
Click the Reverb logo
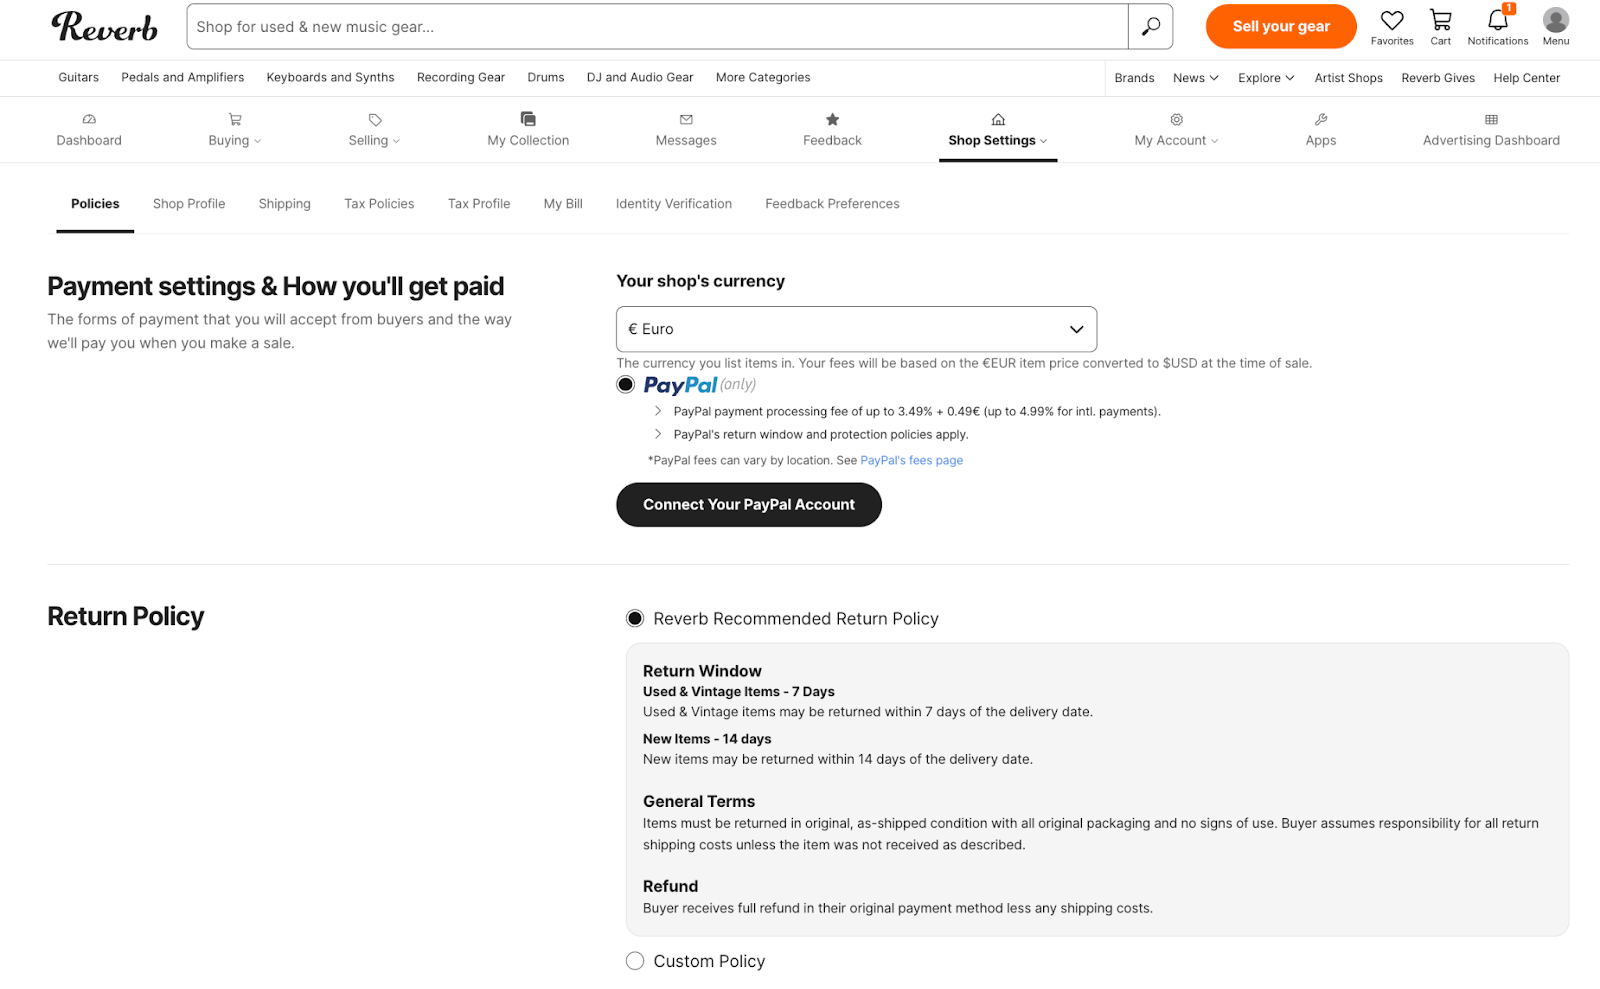(x=103, y=27)
